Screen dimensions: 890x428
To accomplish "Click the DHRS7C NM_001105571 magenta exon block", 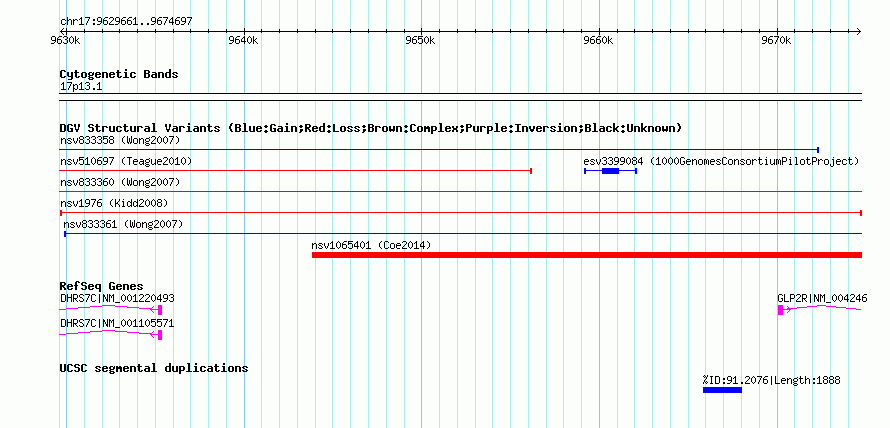I will pos(160,335).
